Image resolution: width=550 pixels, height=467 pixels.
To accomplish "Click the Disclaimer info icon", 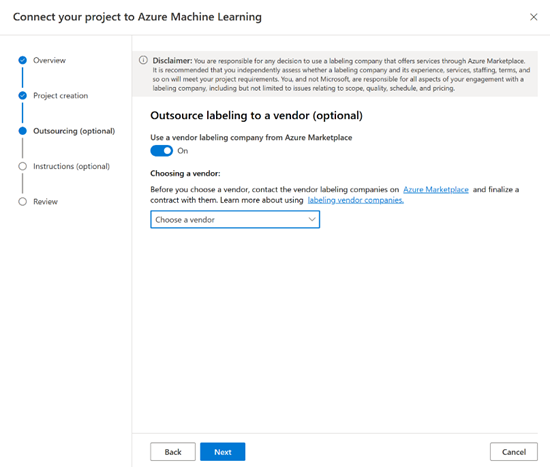I will point(143,60).
